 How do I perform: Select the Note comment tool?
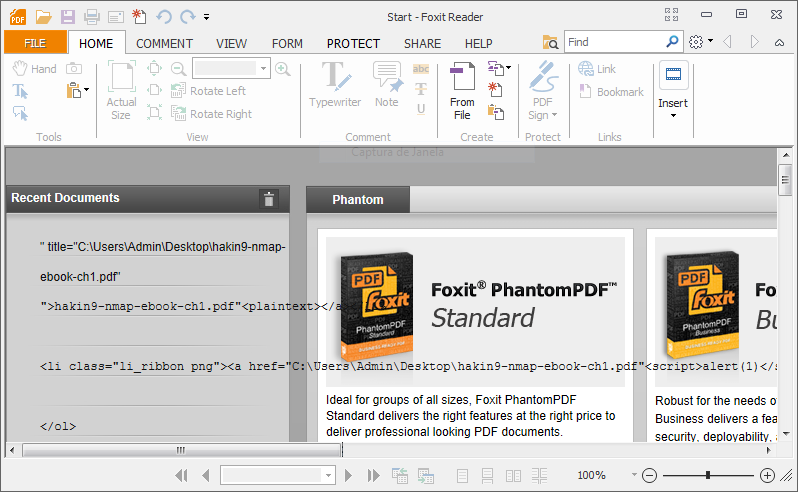[387, 84]
